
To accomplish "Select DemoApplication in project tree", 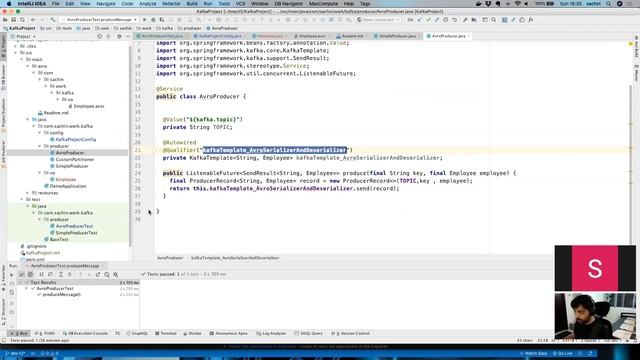I will click(68, 186).
